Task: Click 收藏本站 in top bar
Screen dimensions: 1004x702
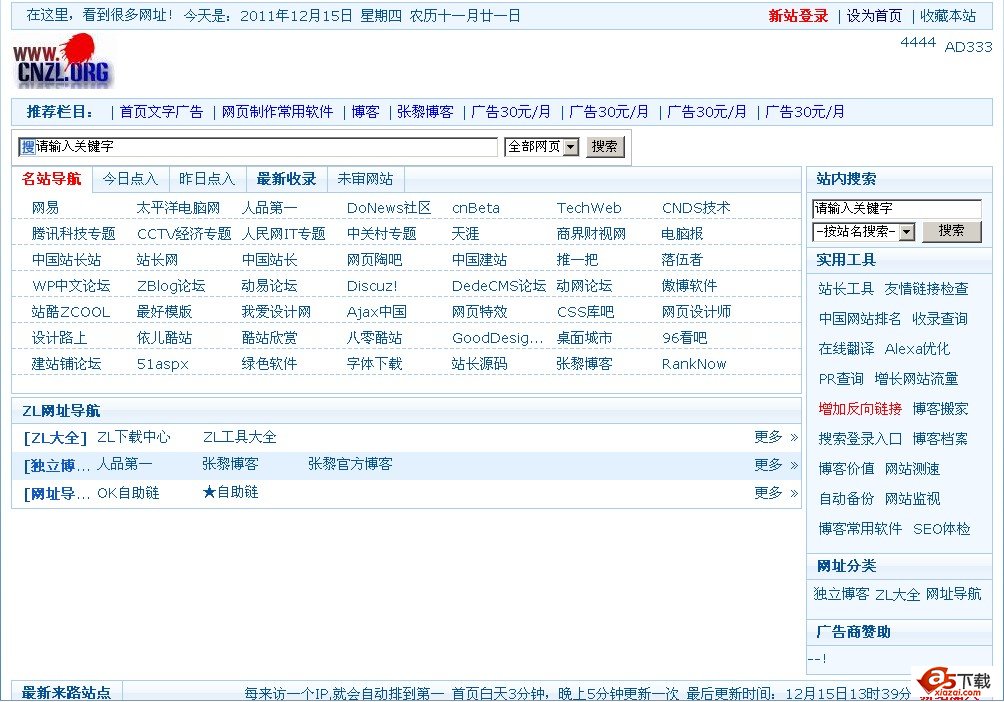Action: point(948,16)
